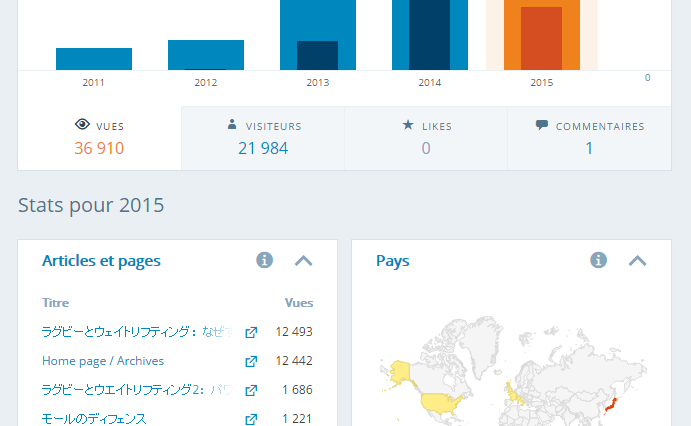Click the Articles et pages panel title

coord(101,261)
